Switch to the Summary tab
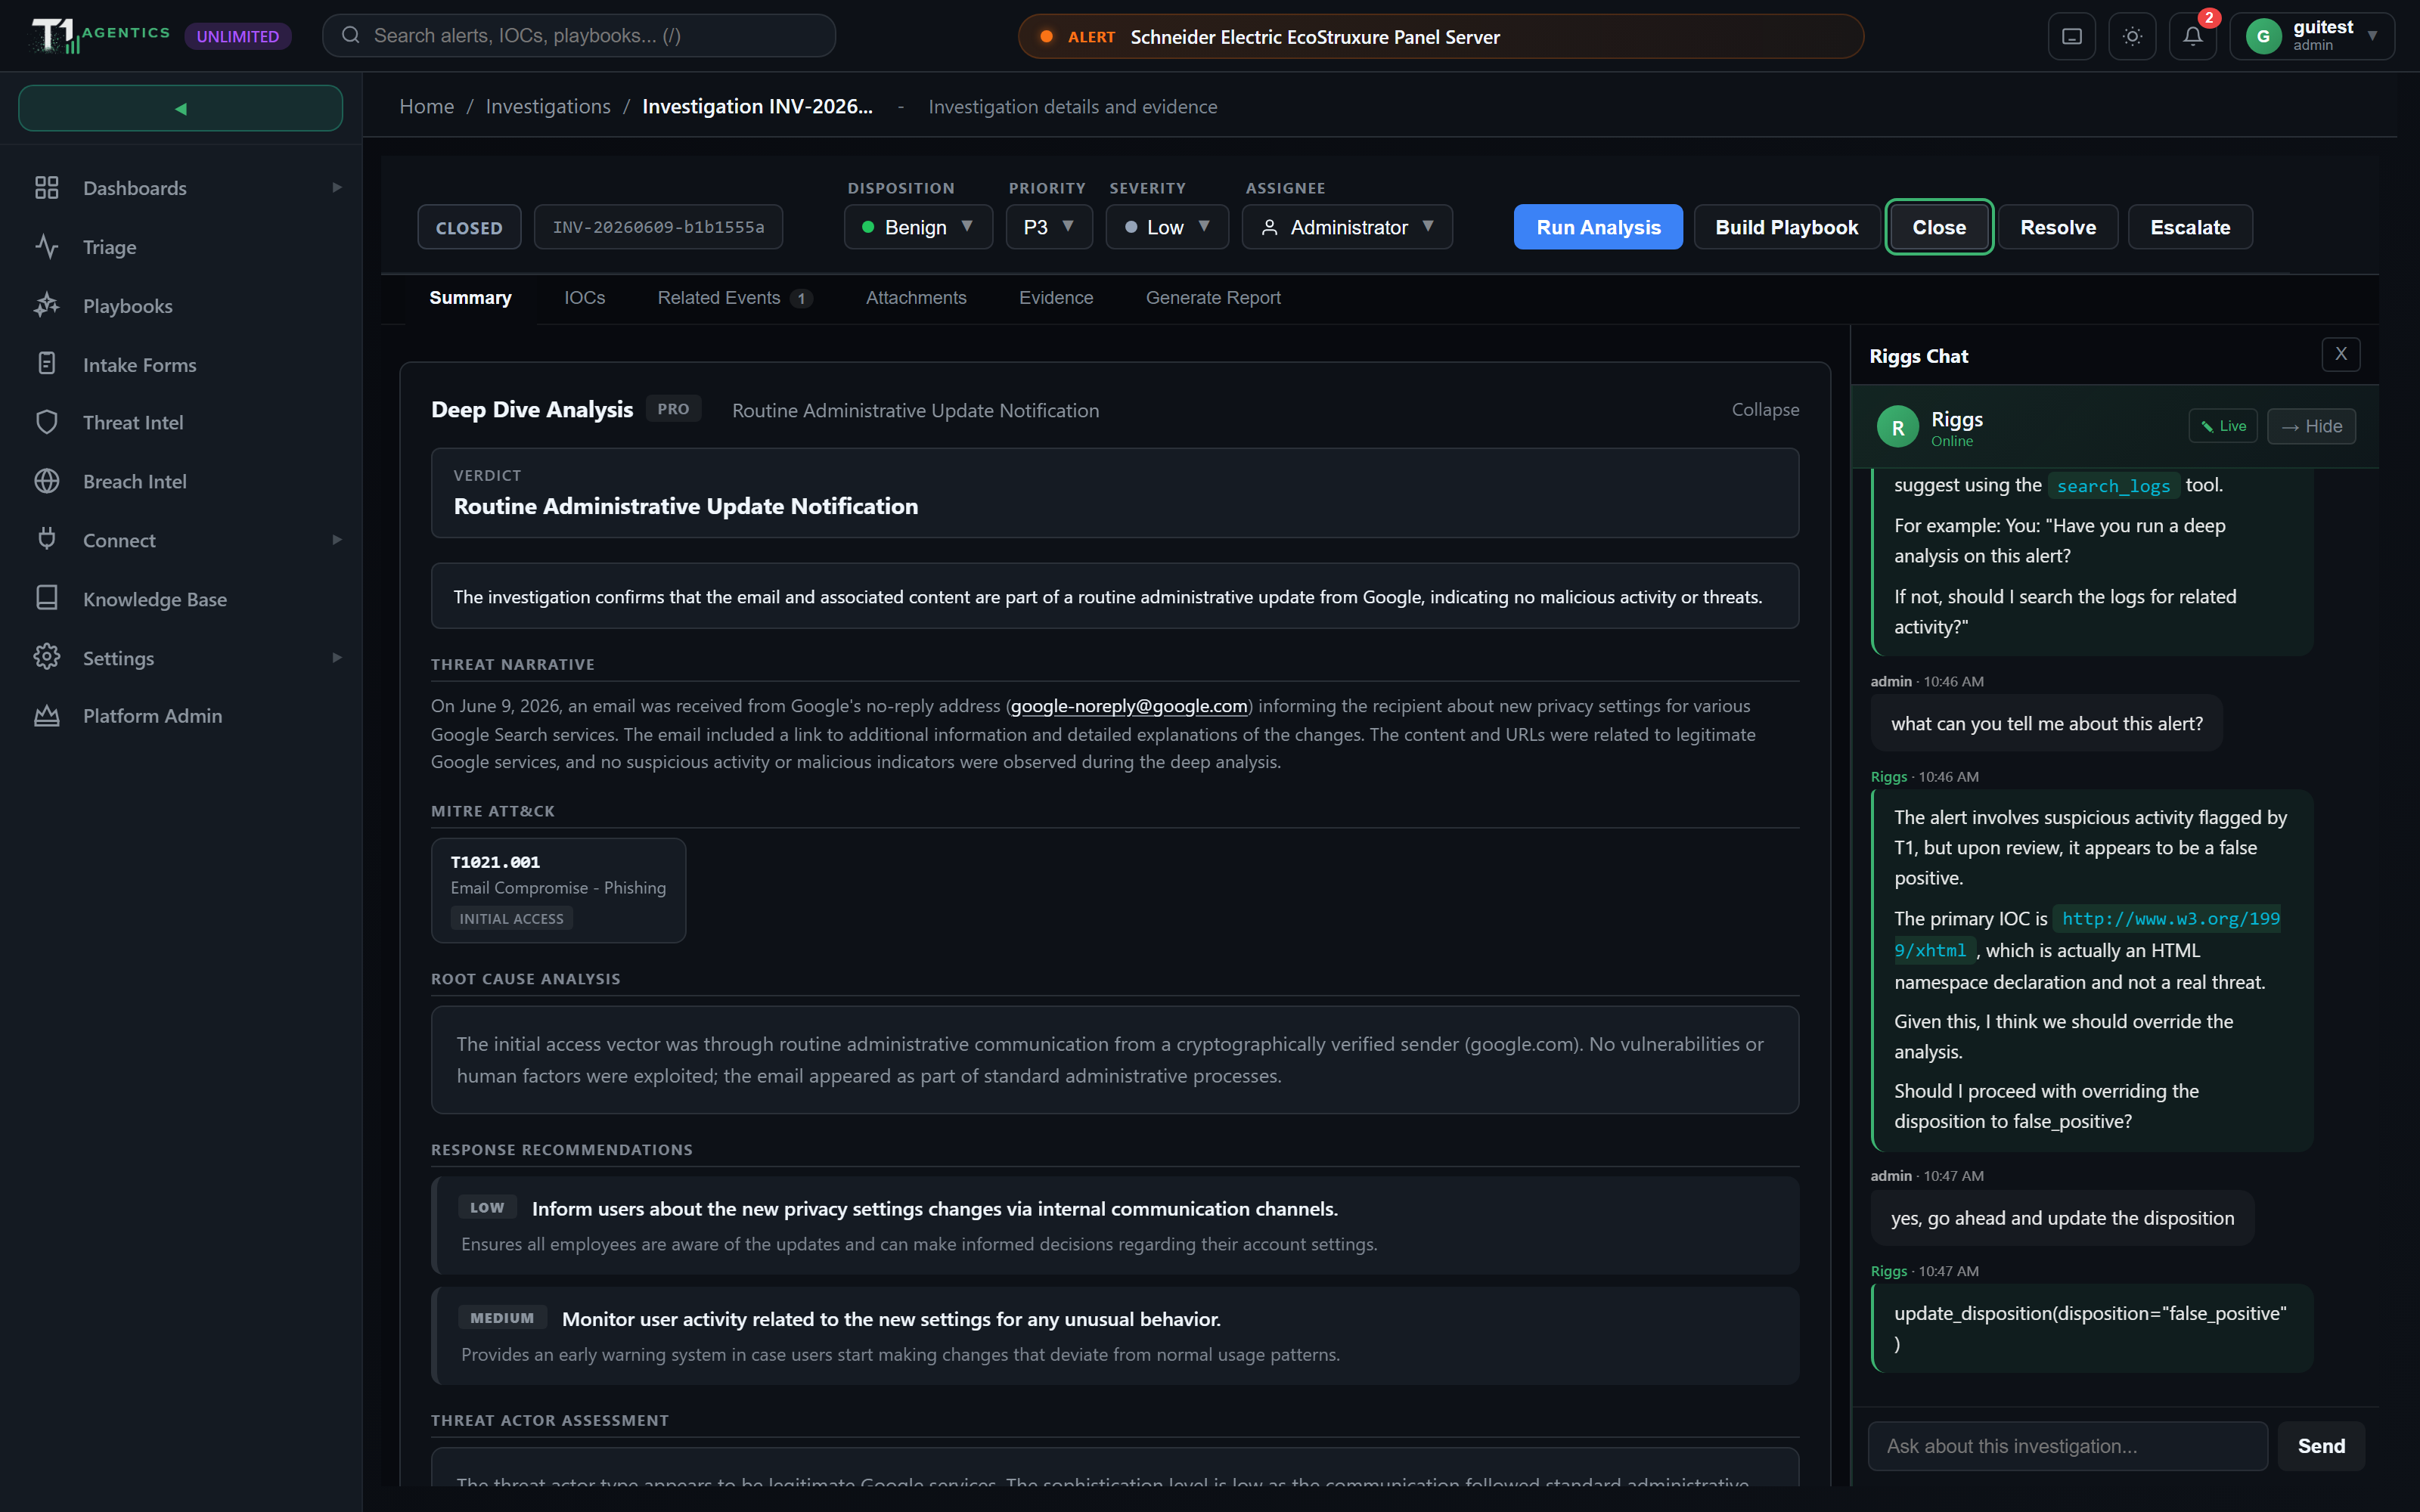The image size is (2420, 1512). pos(470,298)
